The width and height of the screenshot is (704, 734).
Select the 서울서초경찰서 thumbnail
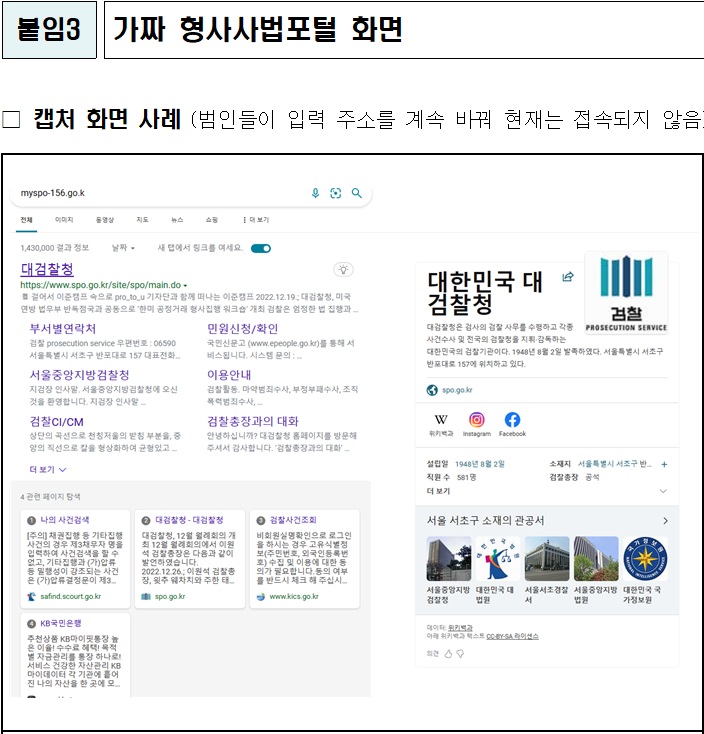click(x=547, y=559)
